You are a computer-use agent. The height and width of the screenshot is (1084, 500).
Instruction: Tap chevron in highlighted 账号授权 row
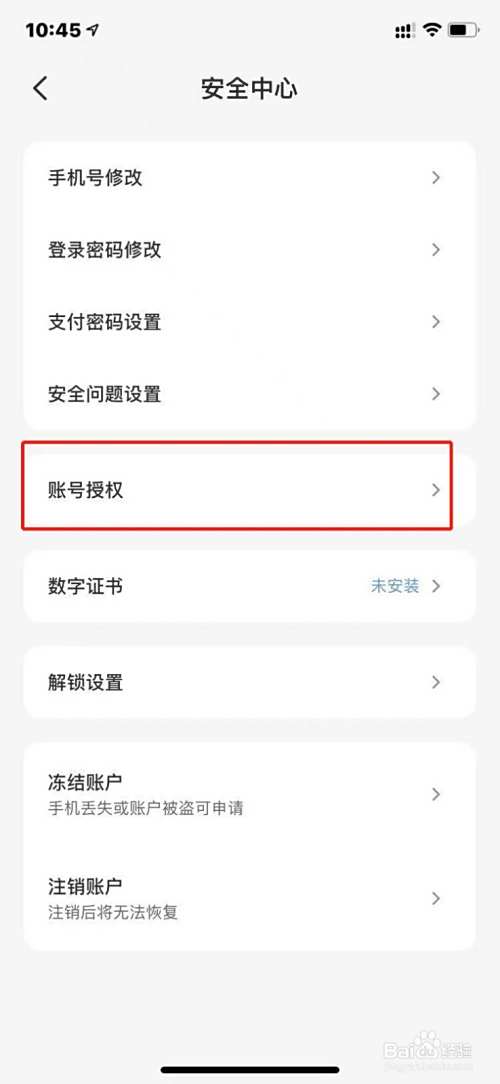[x=436, y=490]
